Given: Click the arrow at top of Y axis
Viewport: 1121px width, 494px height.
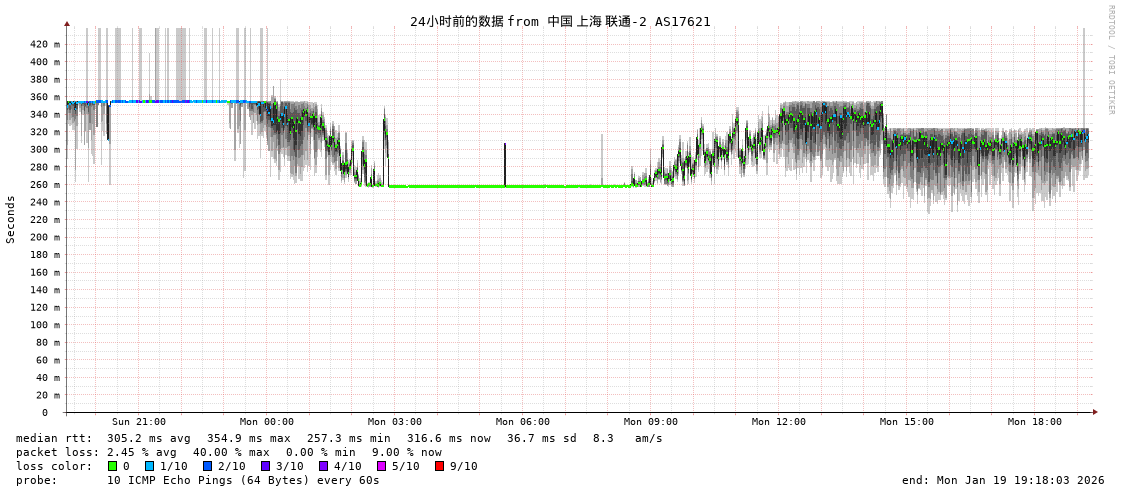Looking at the screenshot, I should tap(67, 23).
